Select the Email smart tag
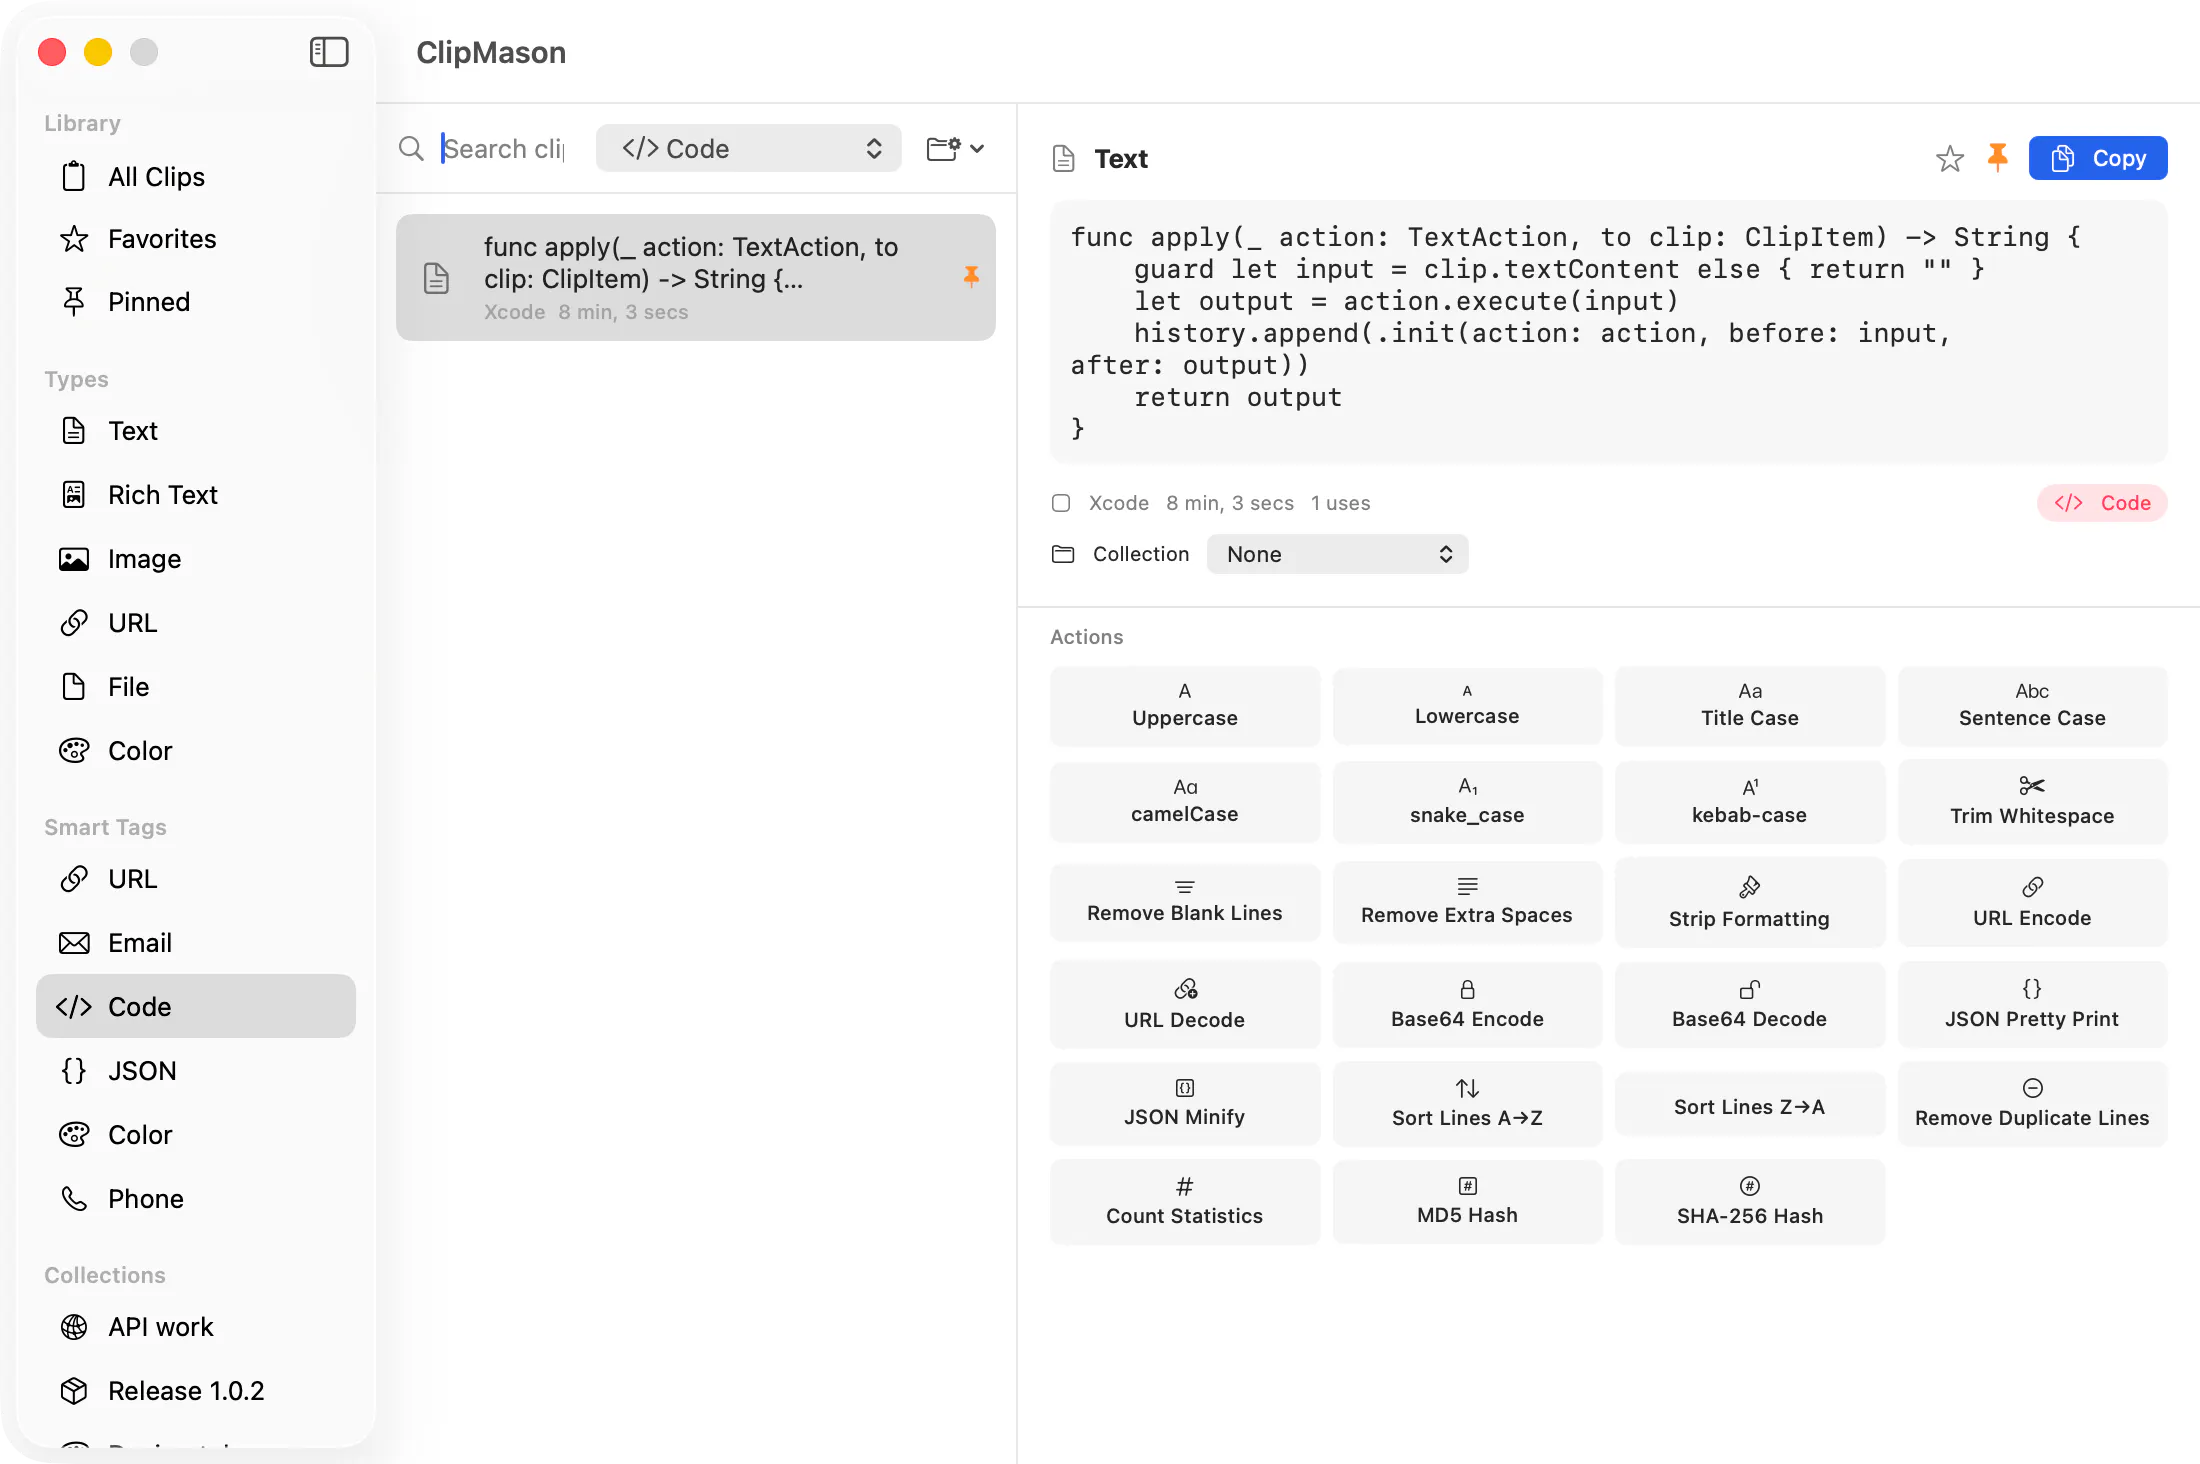This screenshot has width=2200, height=1464. [x=196, y=943]
